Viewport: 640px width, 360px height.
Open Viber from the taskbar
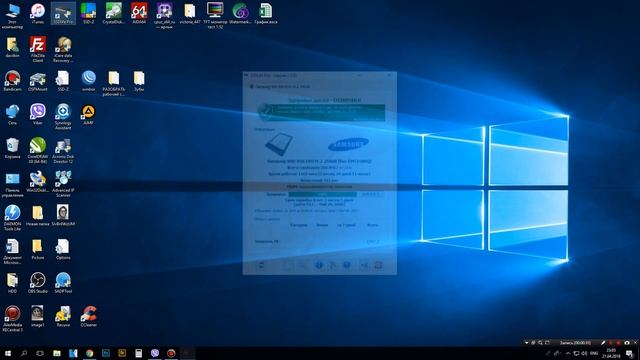click(x=155, y=353)
